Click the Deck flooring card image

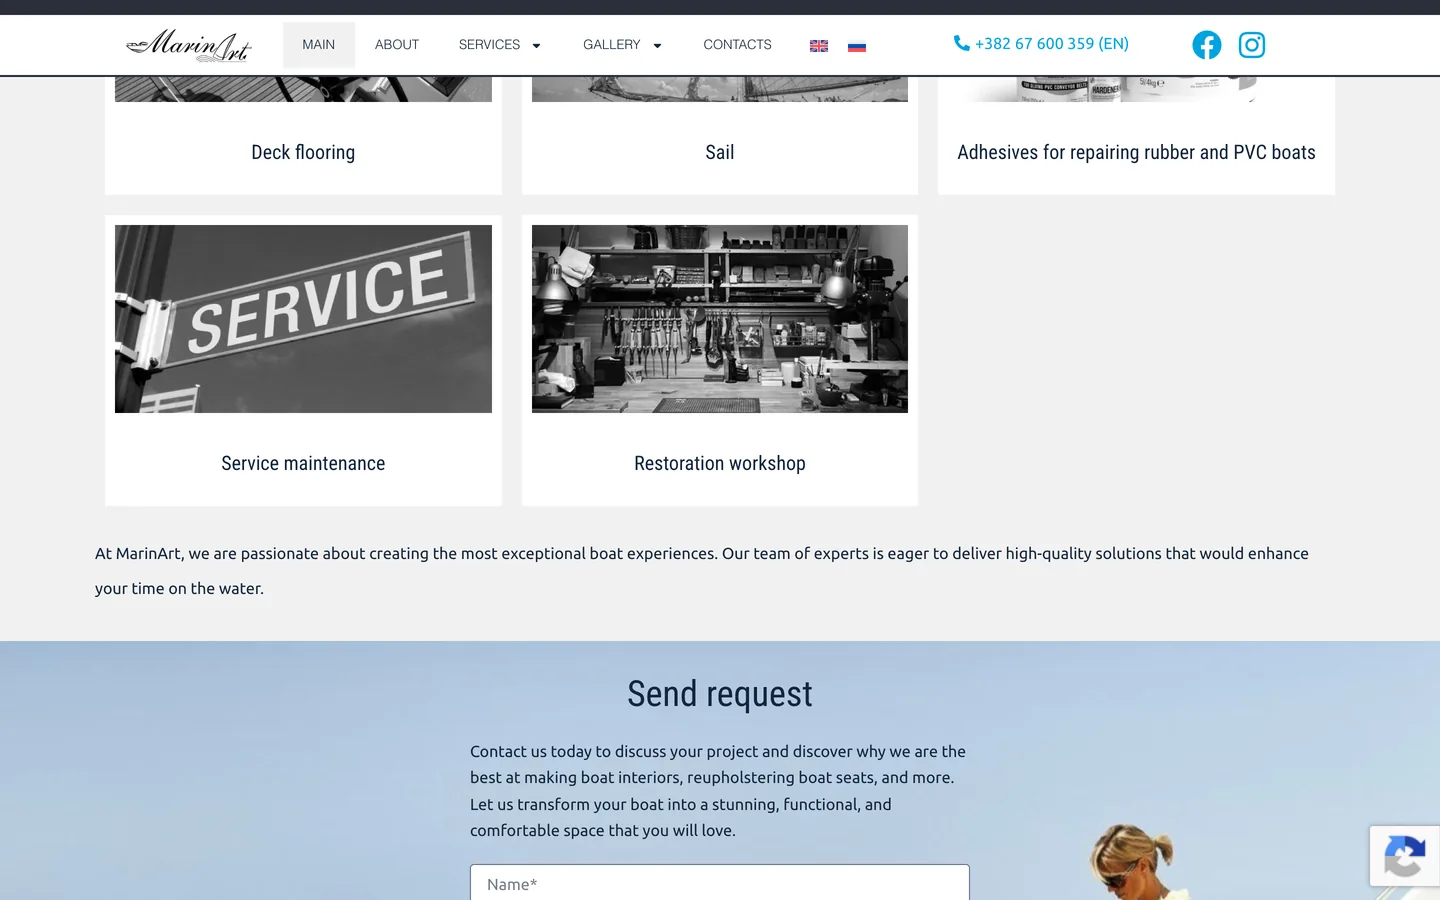coord(303,89)
